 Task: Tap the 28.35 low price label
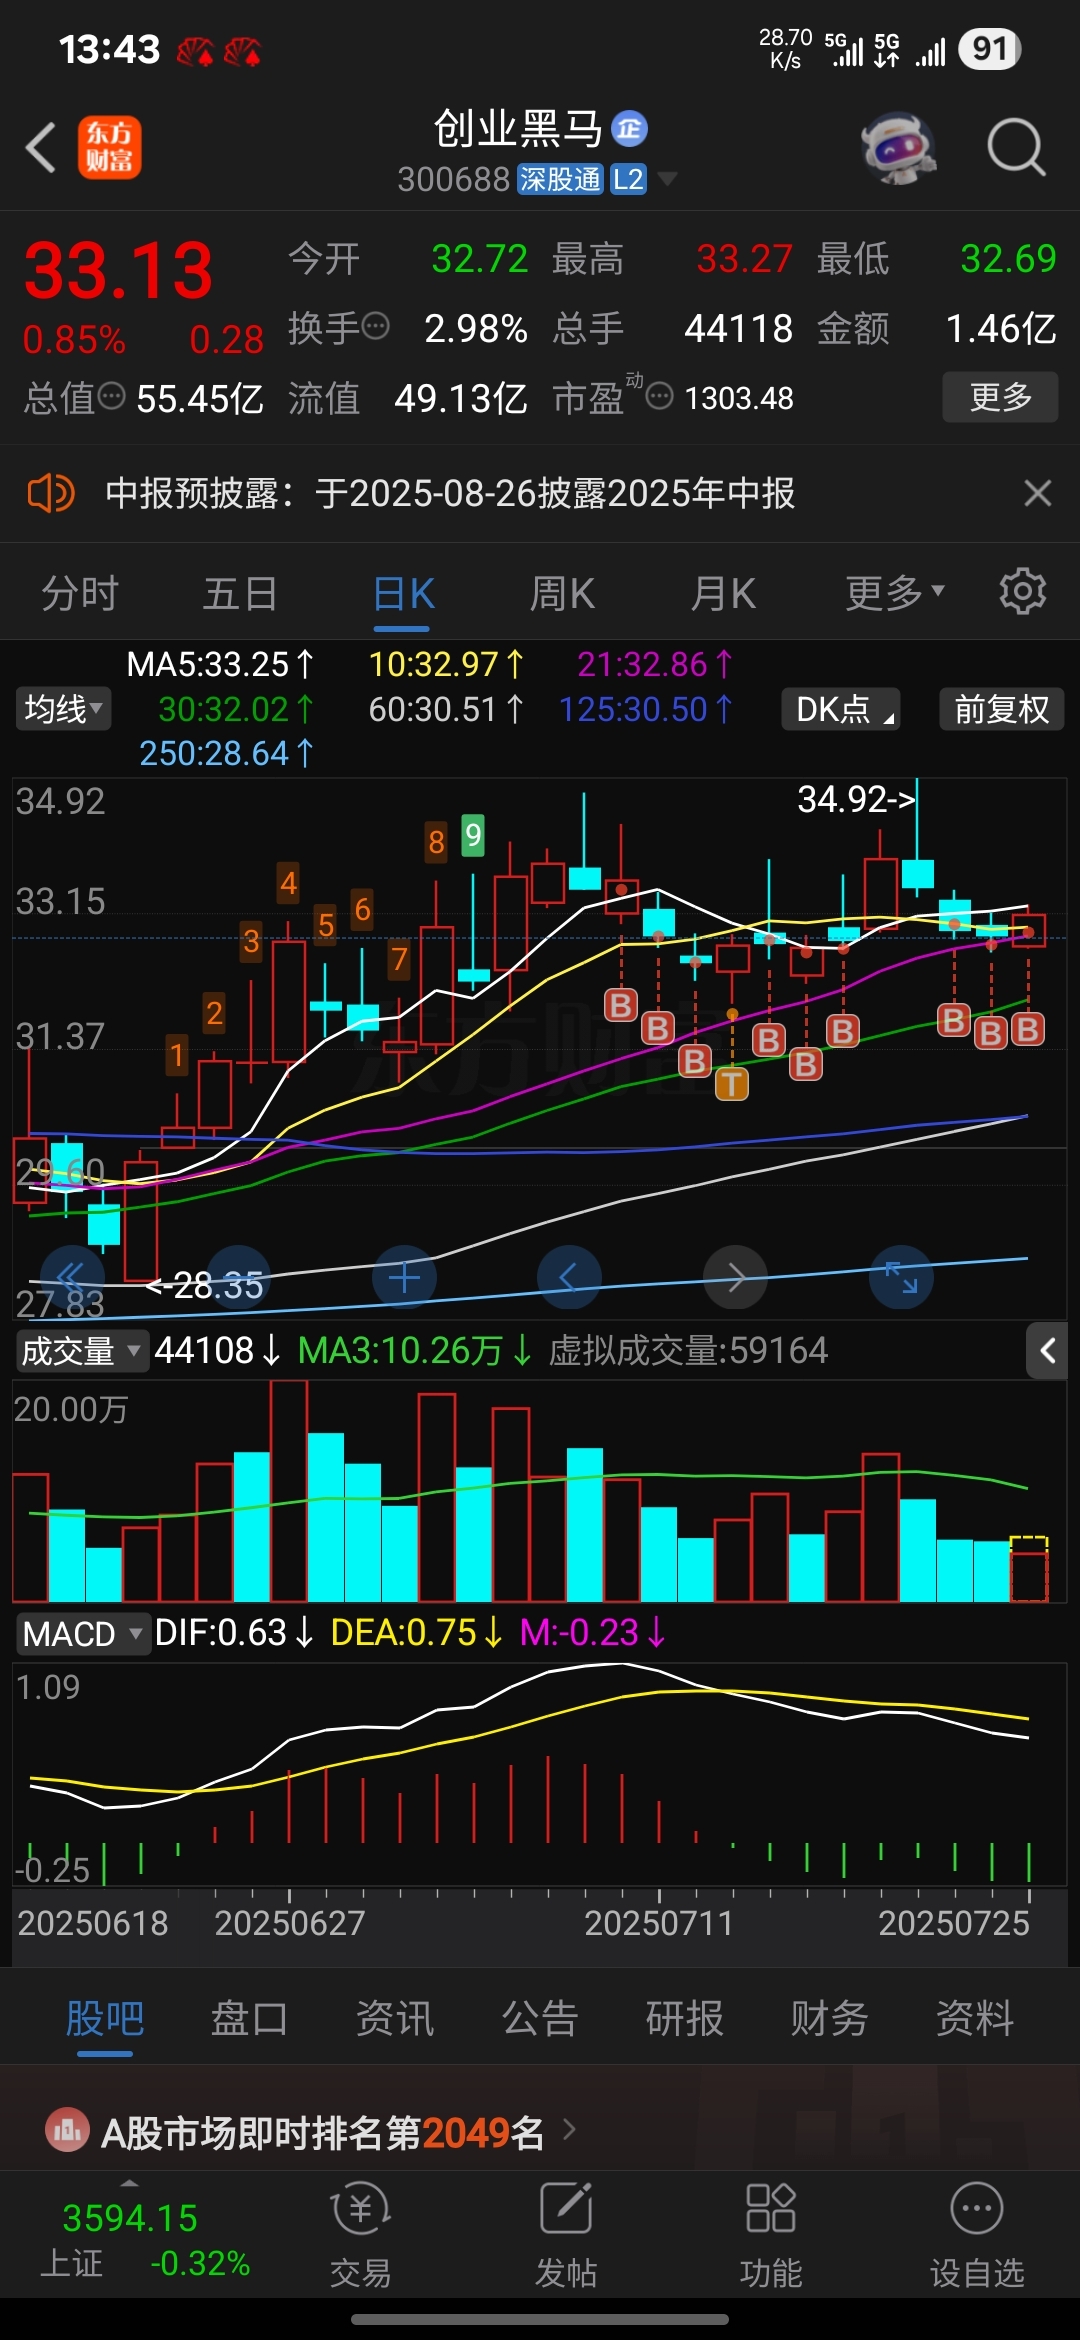[x=206, y=1285]
